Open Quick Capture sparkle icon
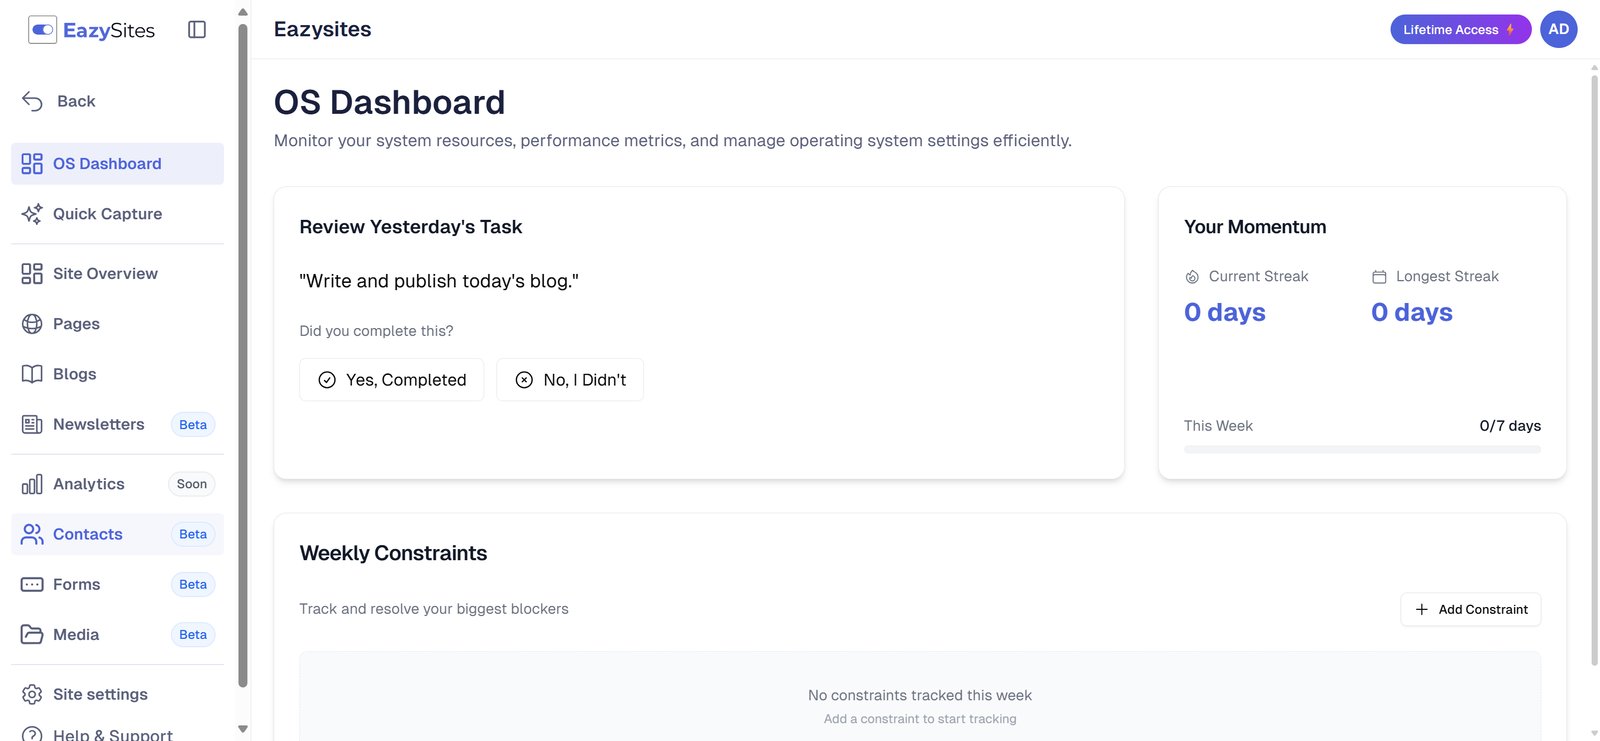The image size is (1600, 741). point(32,214)
